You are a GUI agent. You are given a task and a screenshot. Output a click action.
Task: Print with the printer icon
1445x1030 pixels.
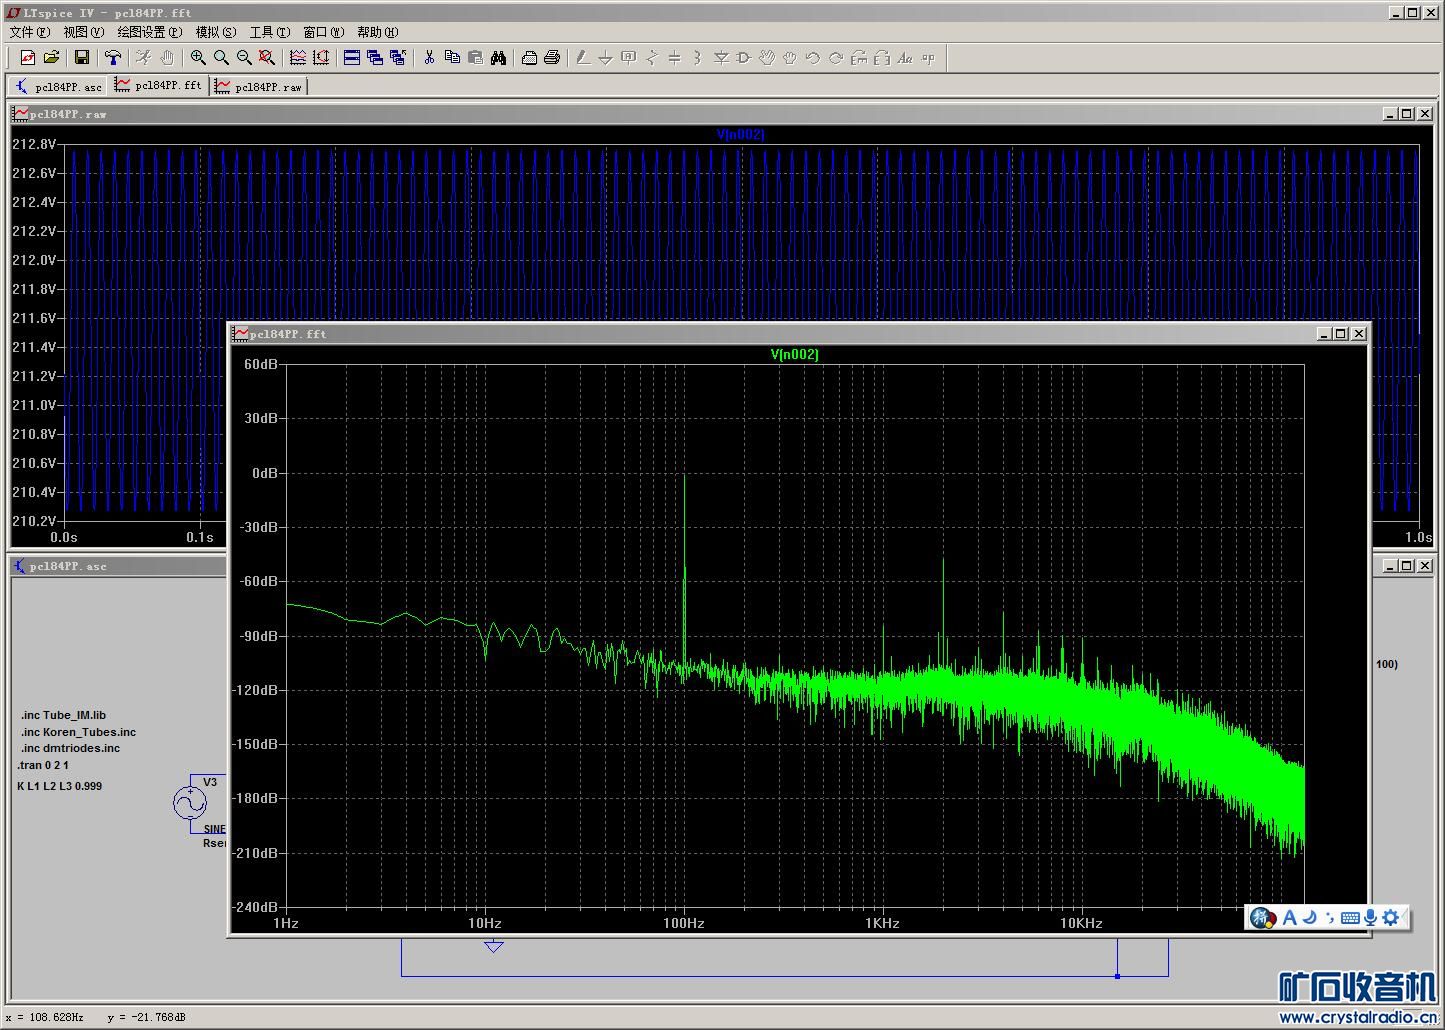tap(552, 58)
